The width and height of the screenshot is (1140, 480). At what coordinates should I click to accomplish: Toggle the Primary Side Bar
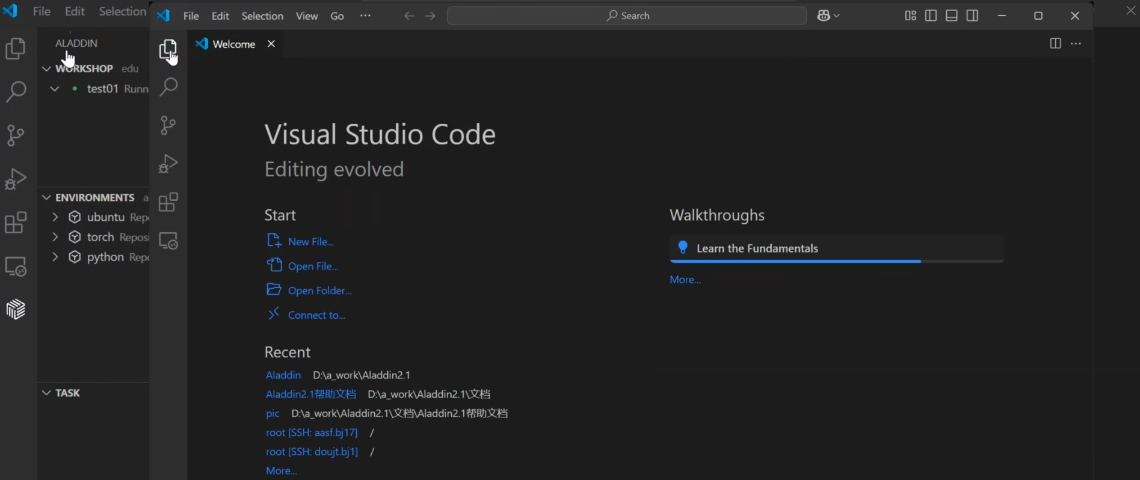point(931,15)
